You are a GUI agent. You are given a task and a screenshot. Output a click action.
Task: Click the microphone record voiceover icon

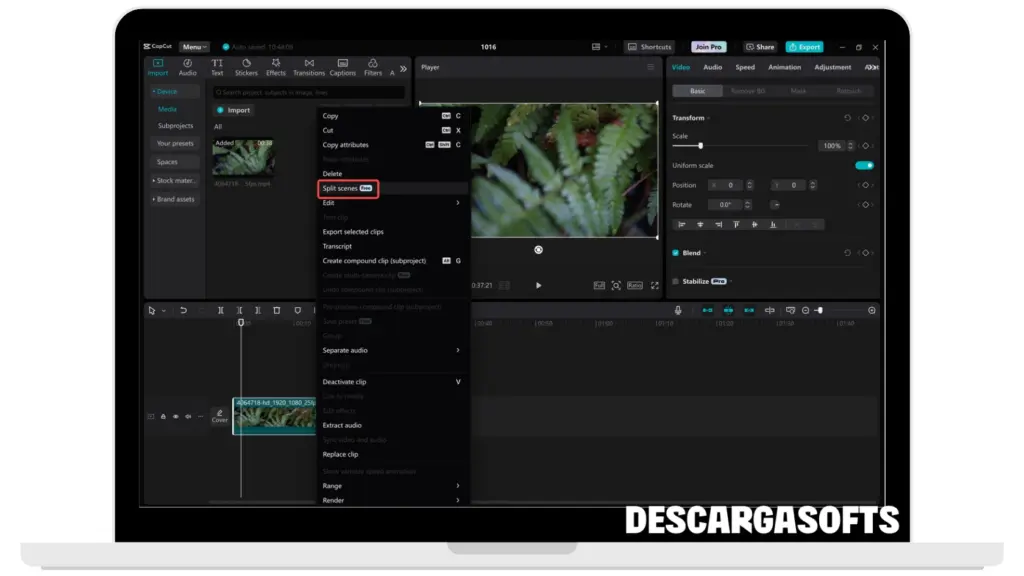678,311
